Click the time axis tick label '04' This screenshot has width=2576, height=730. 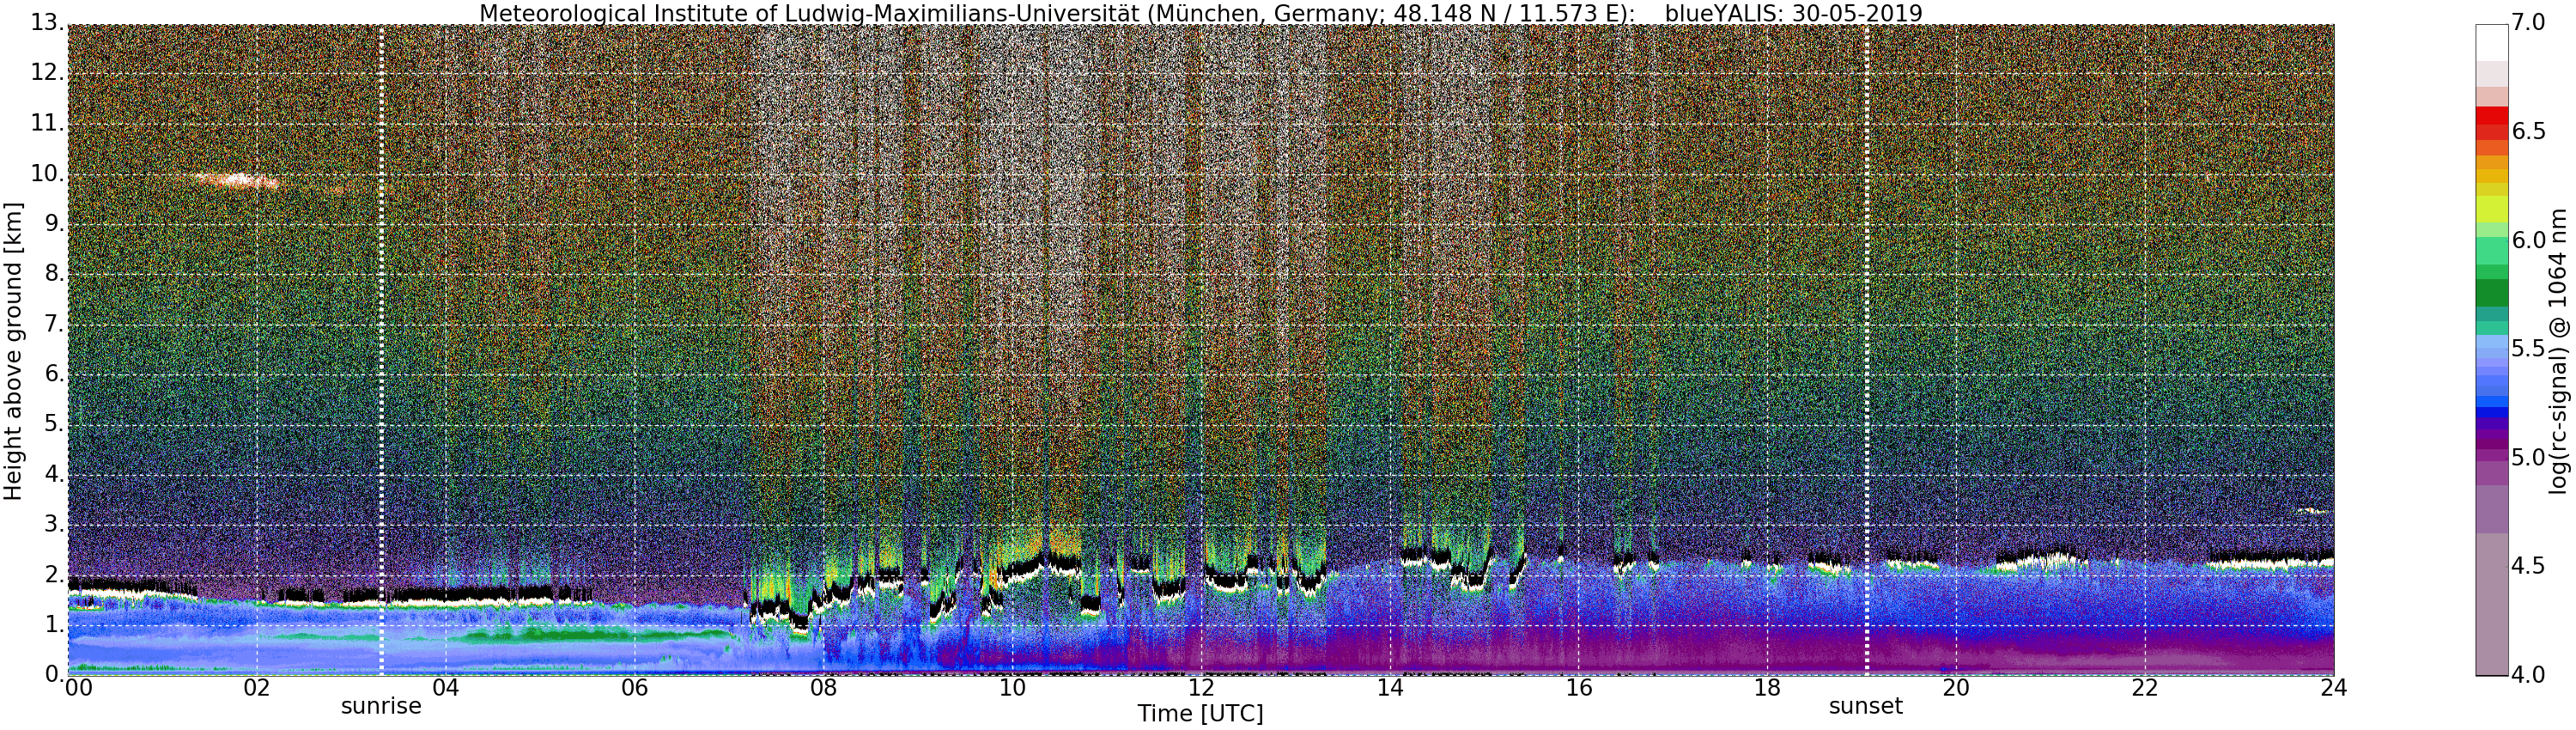445,688
